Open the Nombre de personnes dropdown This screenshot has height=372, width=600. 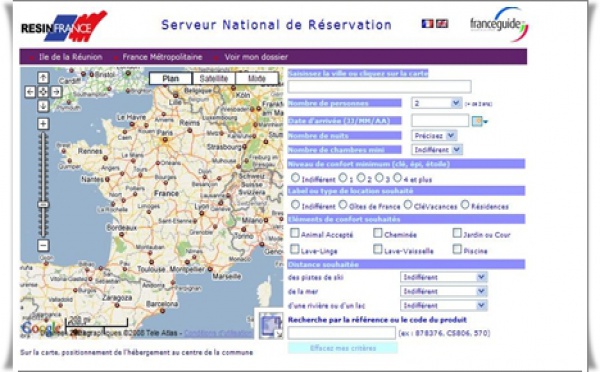point(437,103)
